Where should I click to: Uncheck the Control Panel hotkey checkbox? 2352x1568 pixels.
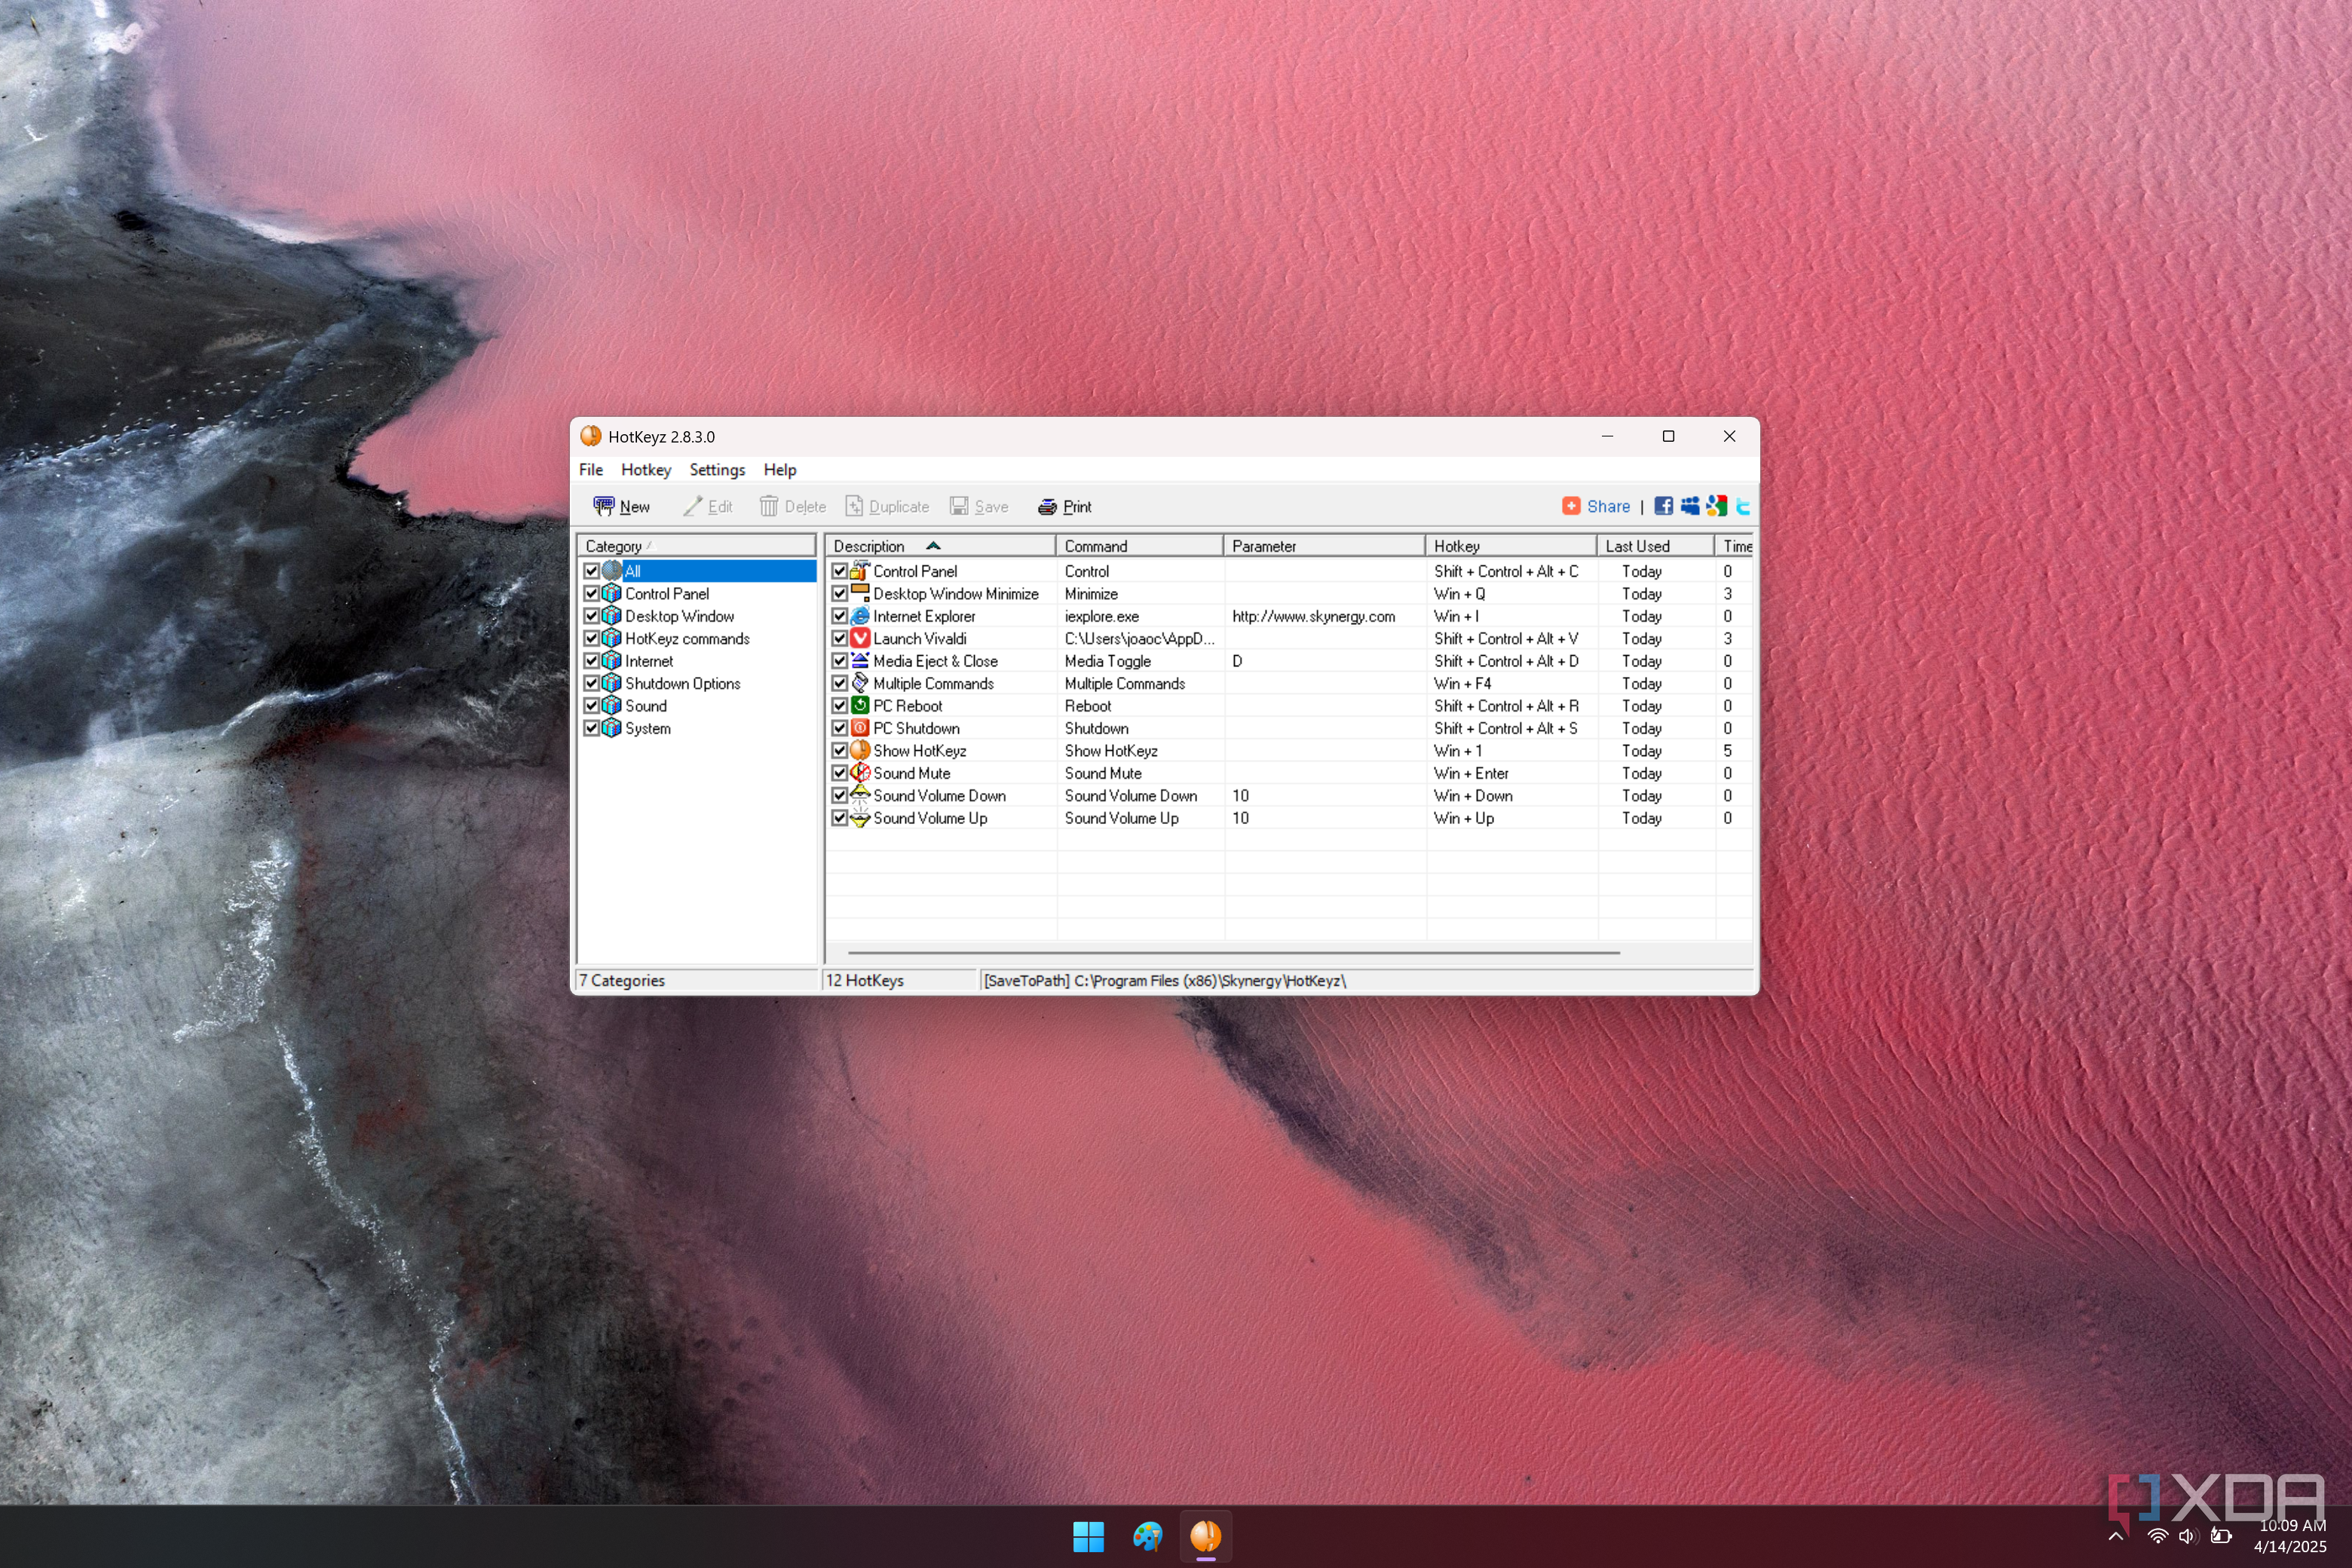coord(840,571)
